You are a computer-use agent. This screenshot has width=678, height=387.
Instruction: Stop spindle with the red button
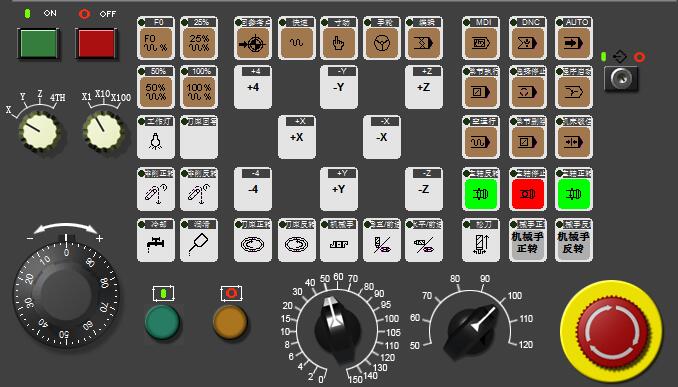[x=528, y=189]
